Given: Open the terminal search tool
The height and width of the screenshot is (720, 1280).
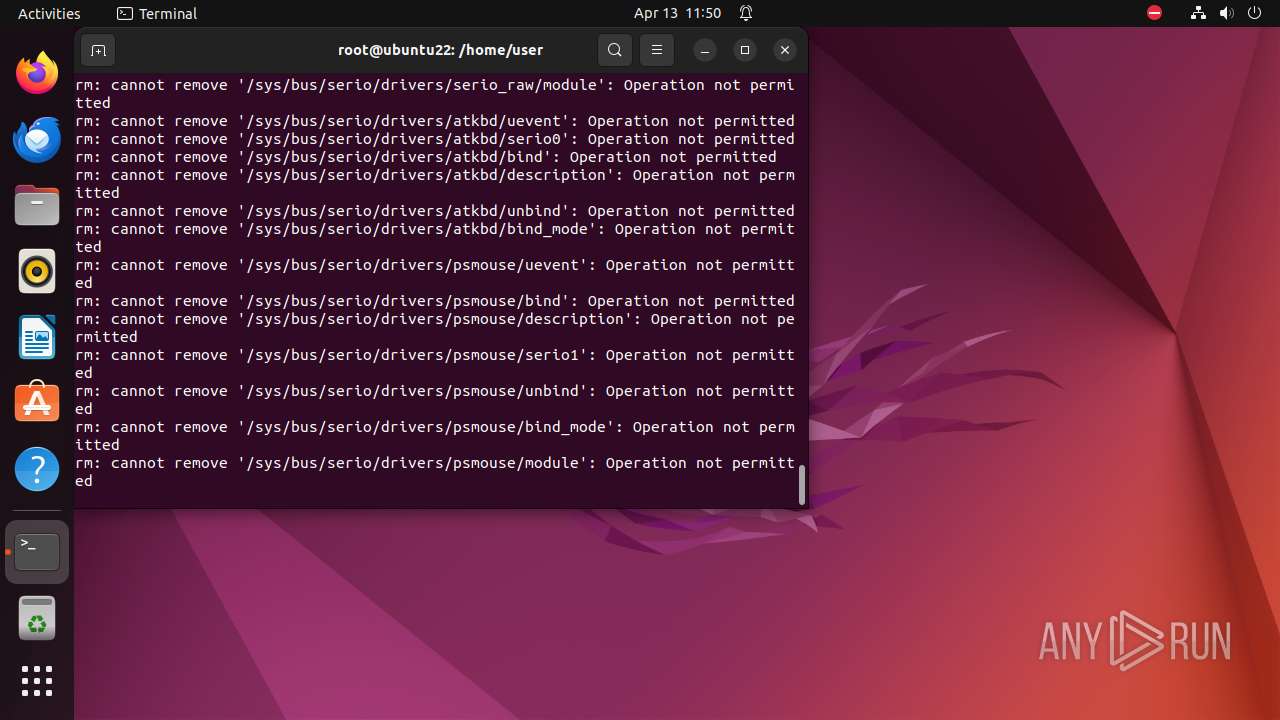Looking at the screenshot, I should pyautogui.click(x=615, y=50).
